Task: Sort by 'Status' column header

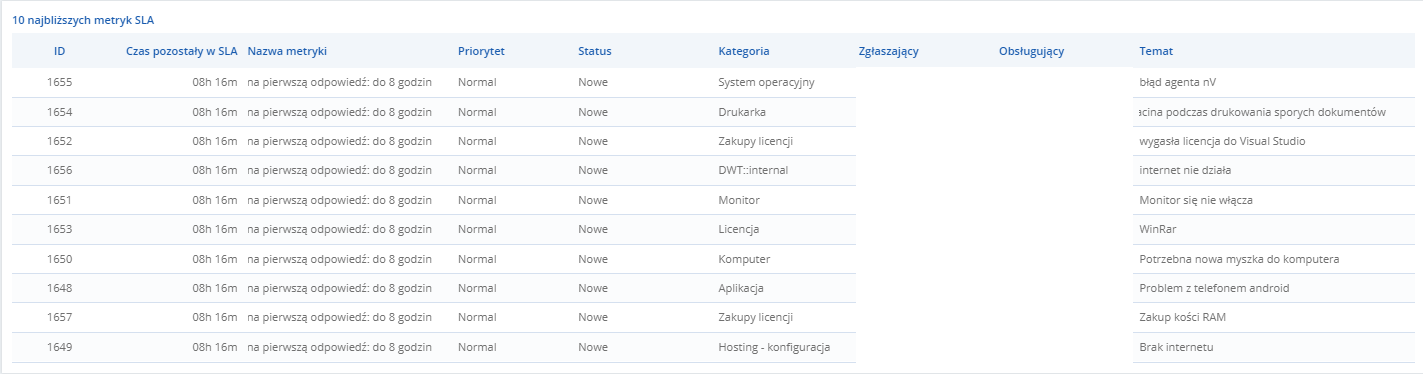Action: pos(594,51)
